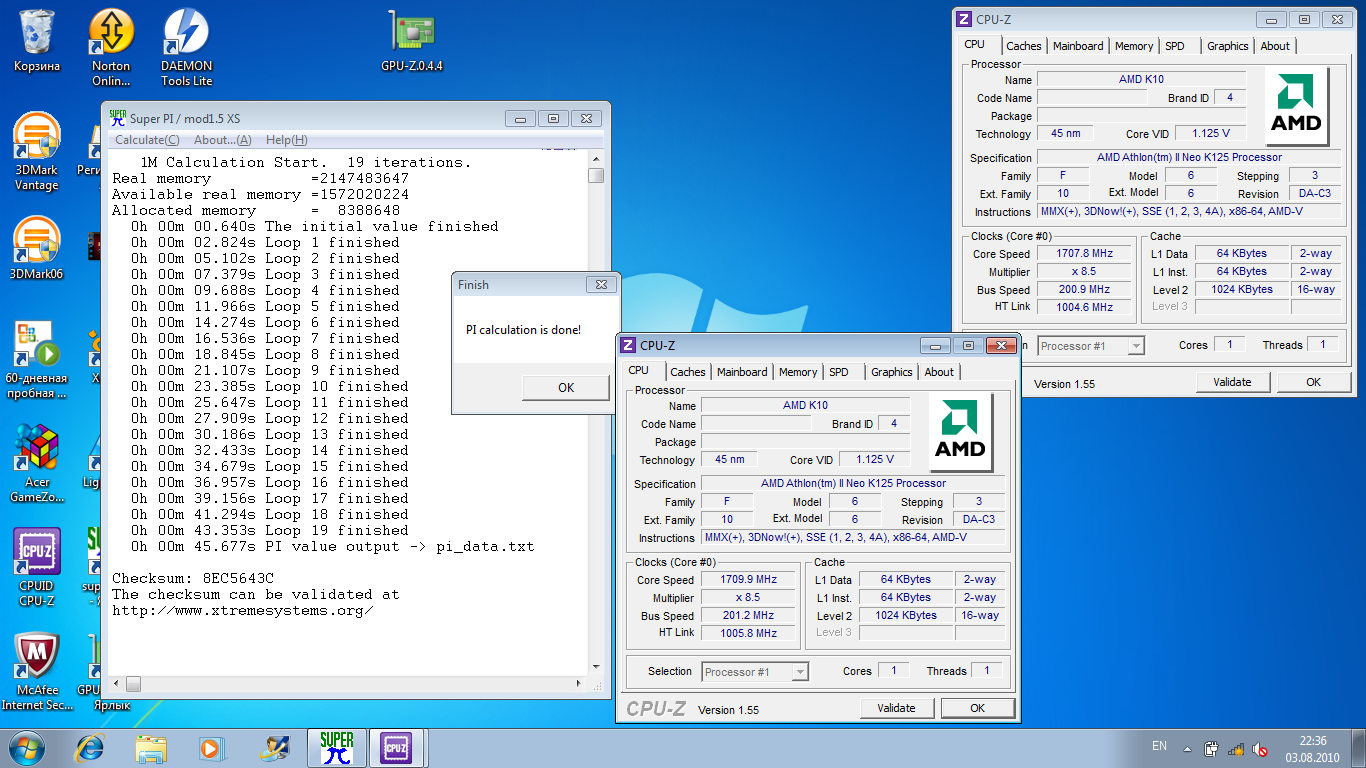Switch to Memory tab in front CPU-Z
The height and width of the screenshot is (768, 1366).
(798, 372)
